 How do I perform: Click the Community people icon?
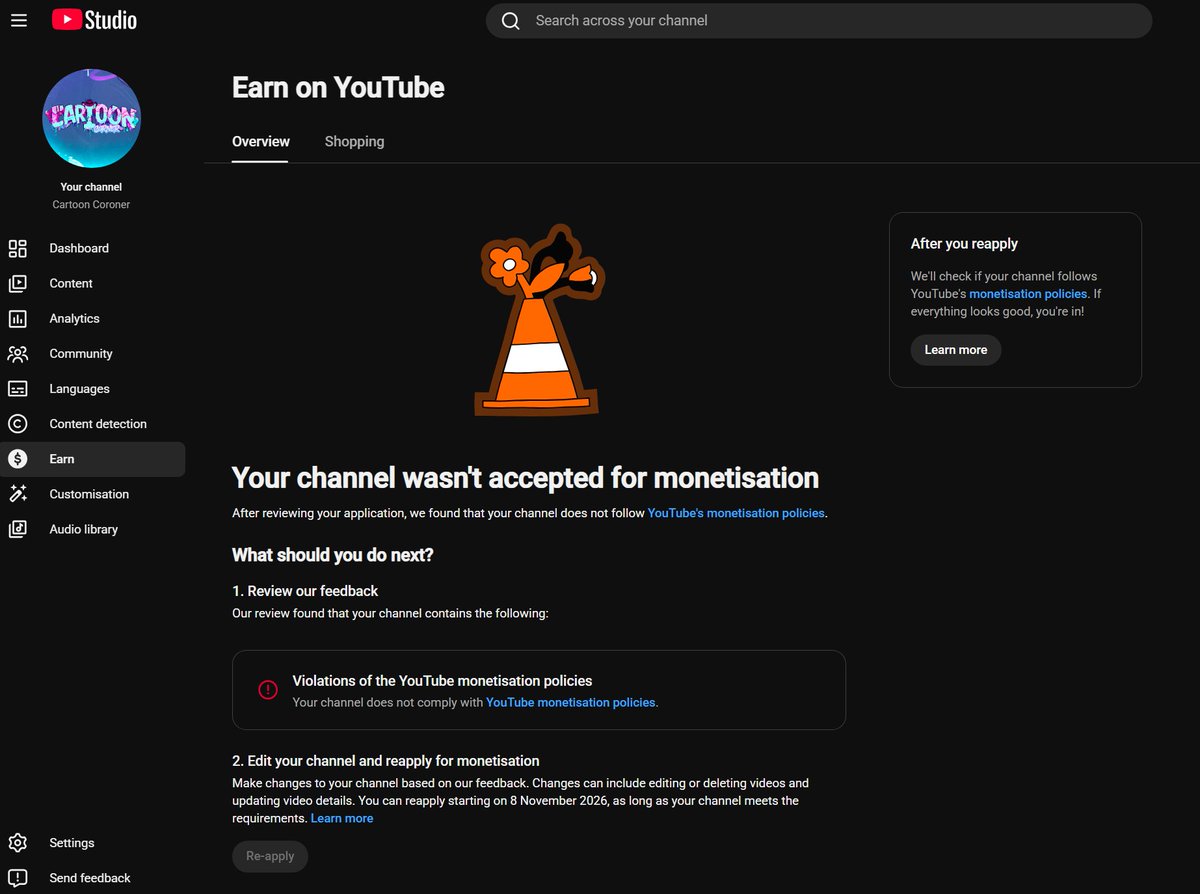pyautogui.click(x=18, y=354)
